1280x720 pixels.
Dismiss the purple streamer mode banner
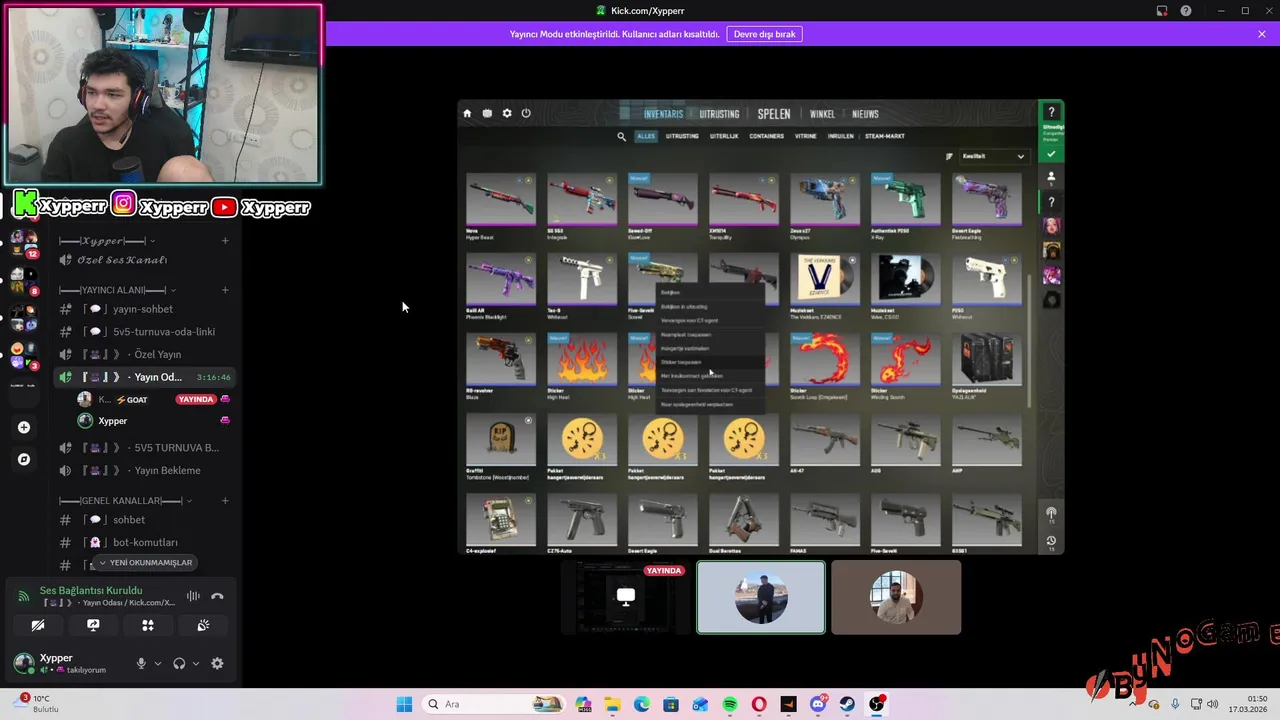click(x=1262, y=34)
